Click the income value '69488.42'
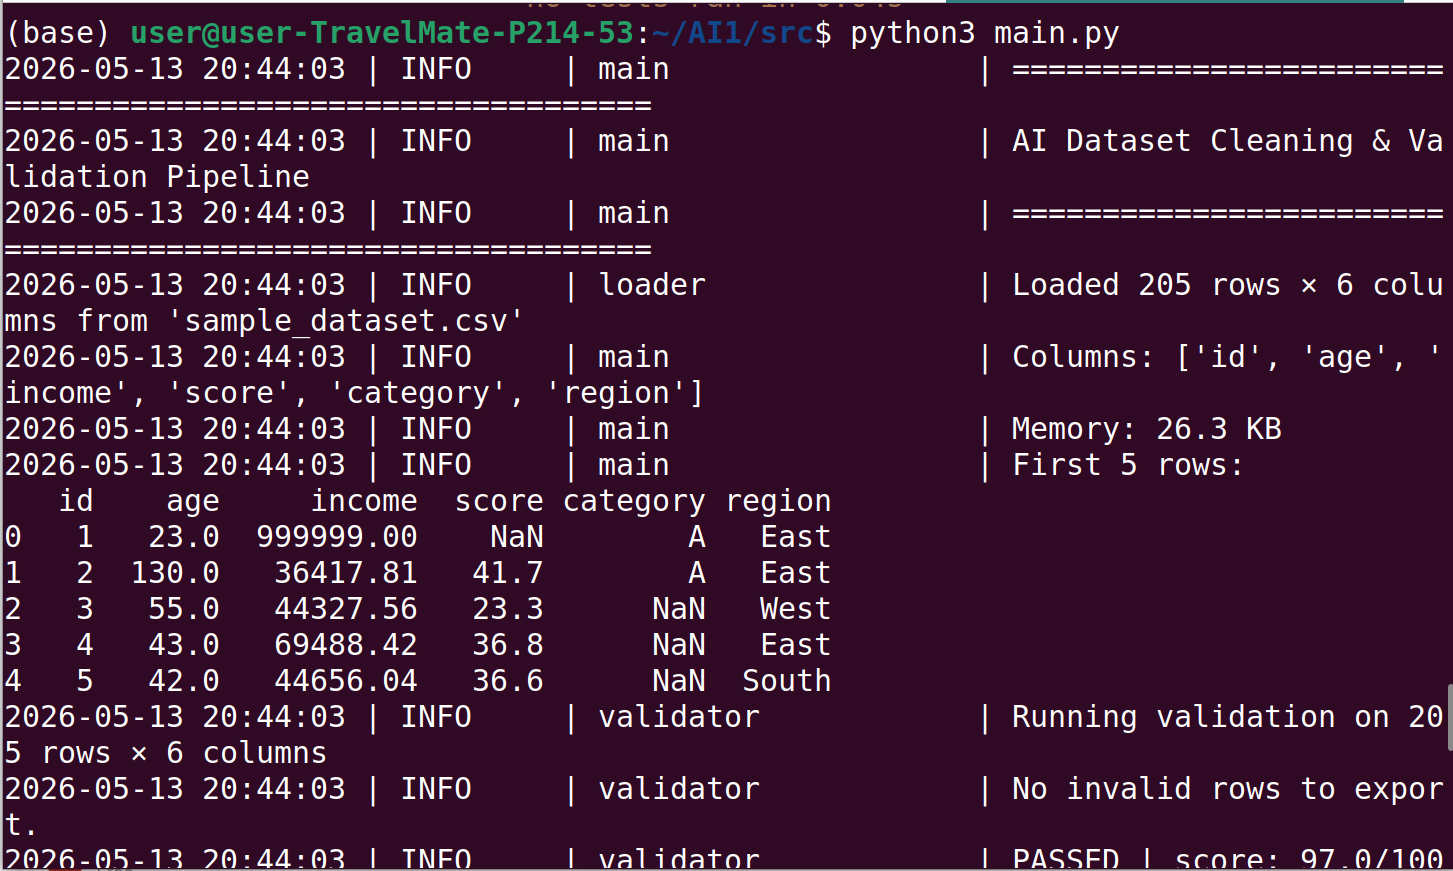The image size is (1453, 871). click(346, 645)
